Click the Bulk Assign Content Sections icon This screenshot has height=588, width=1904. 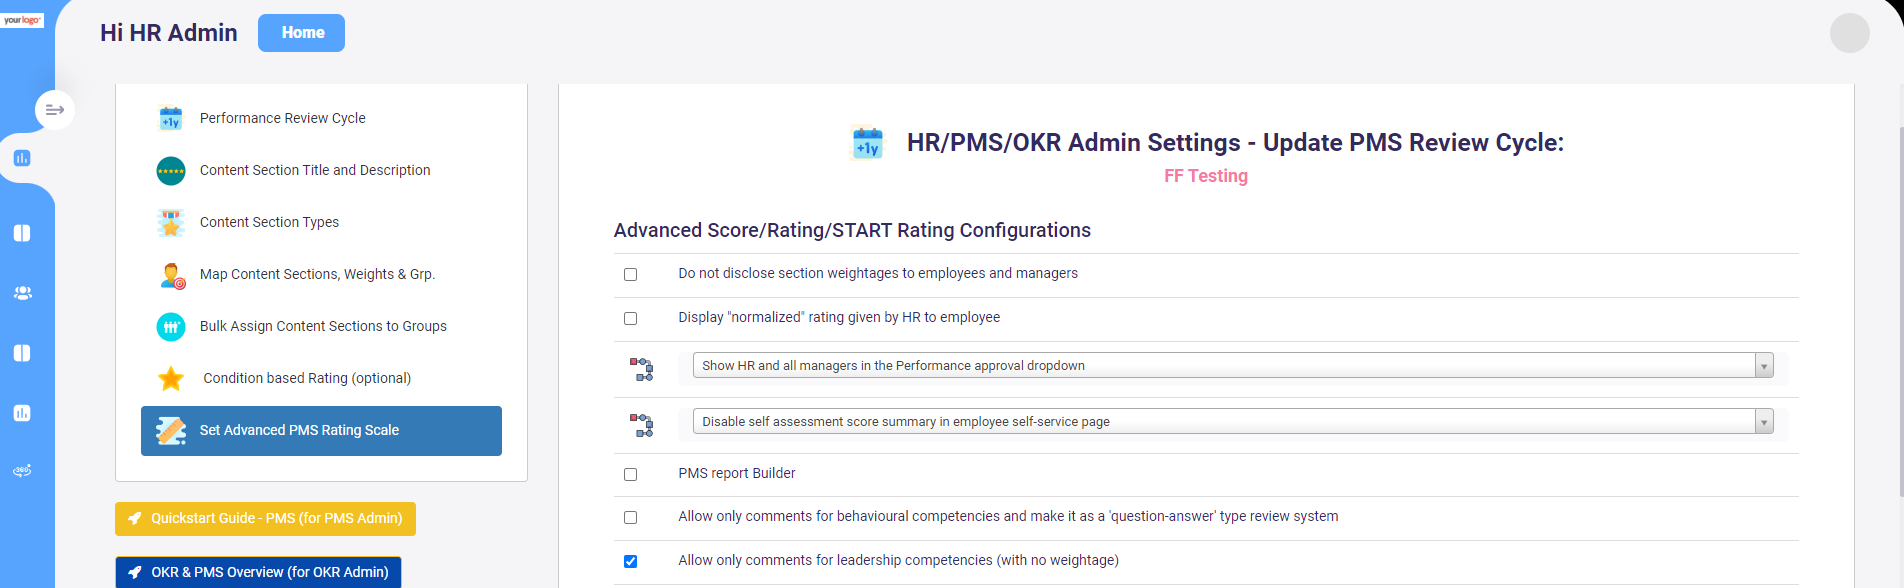(x=171, y=326)
